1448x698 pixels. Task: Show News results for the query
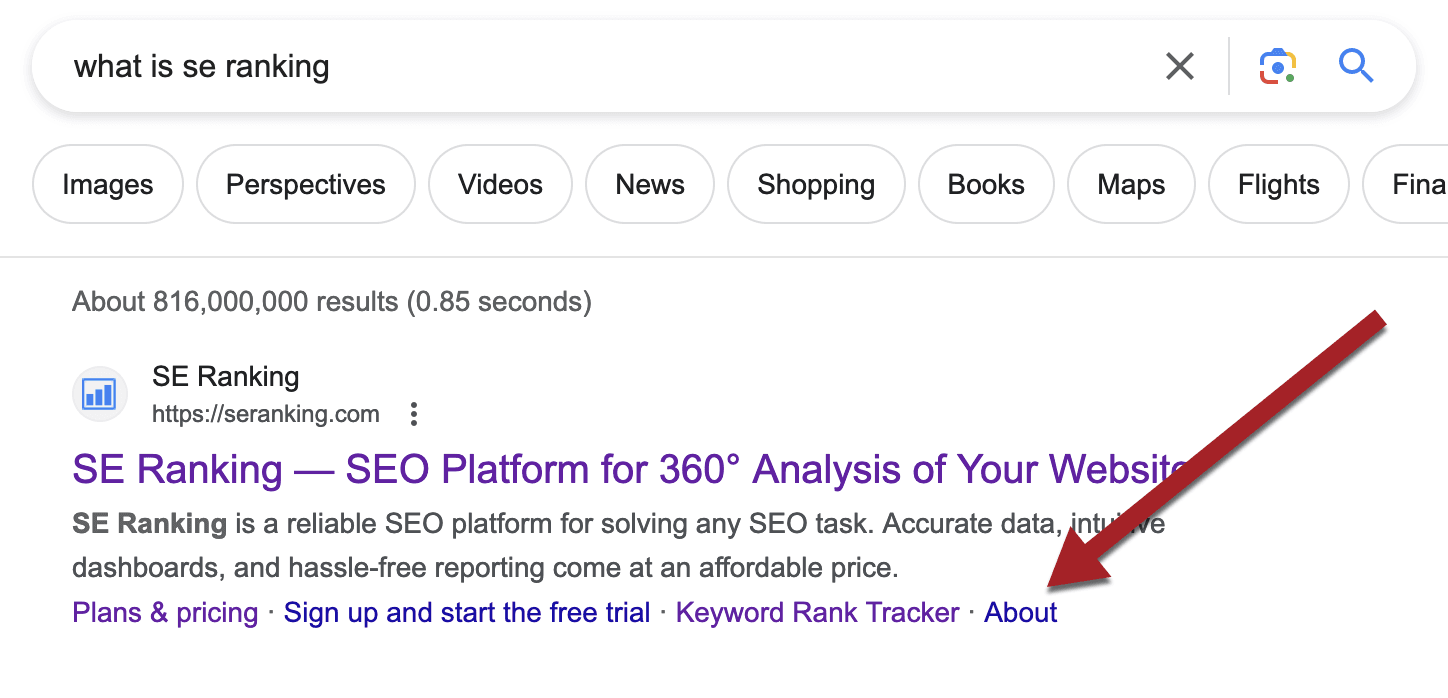(649, 184)
